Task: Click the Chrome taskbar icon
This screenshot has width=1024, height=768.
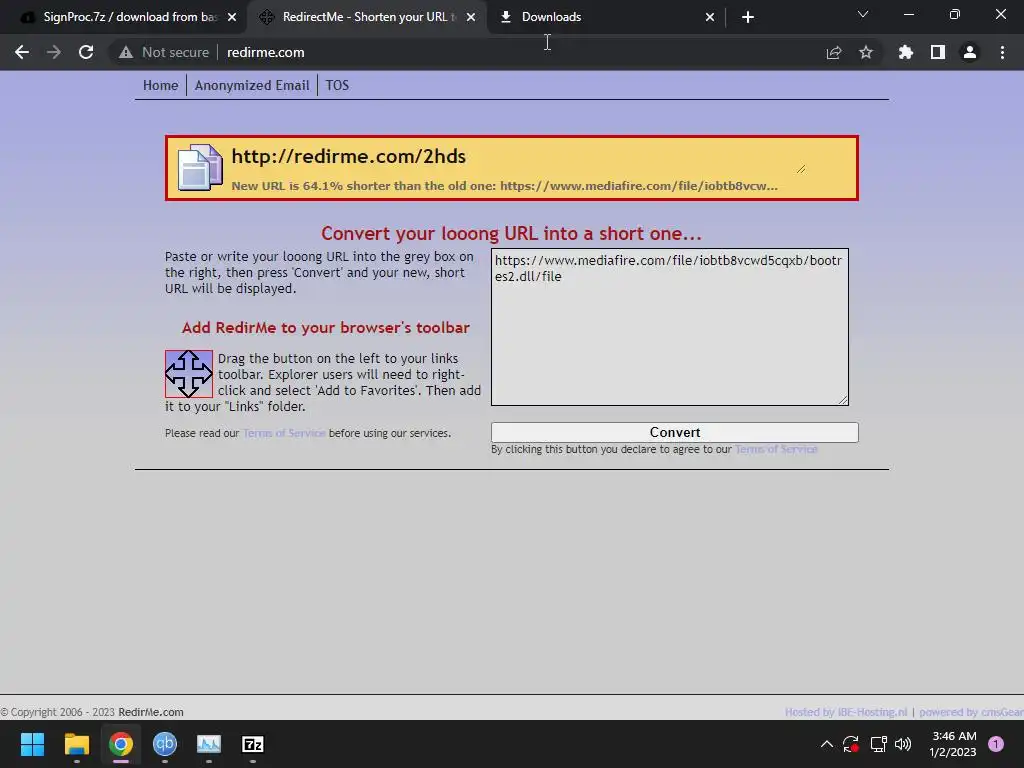Action: coord(121,744)
